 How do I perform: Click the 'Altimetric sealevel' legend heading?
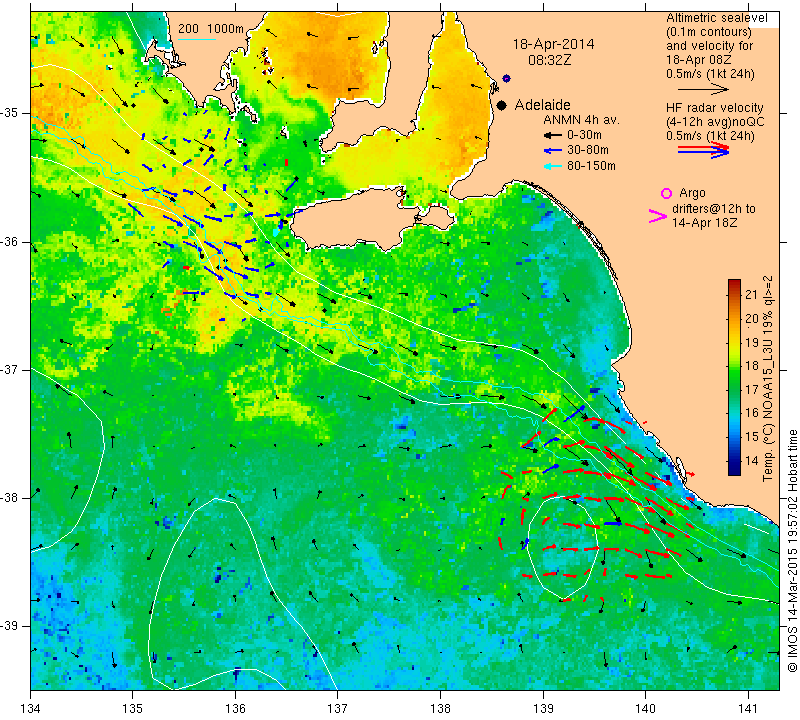(x=717, y=18)
